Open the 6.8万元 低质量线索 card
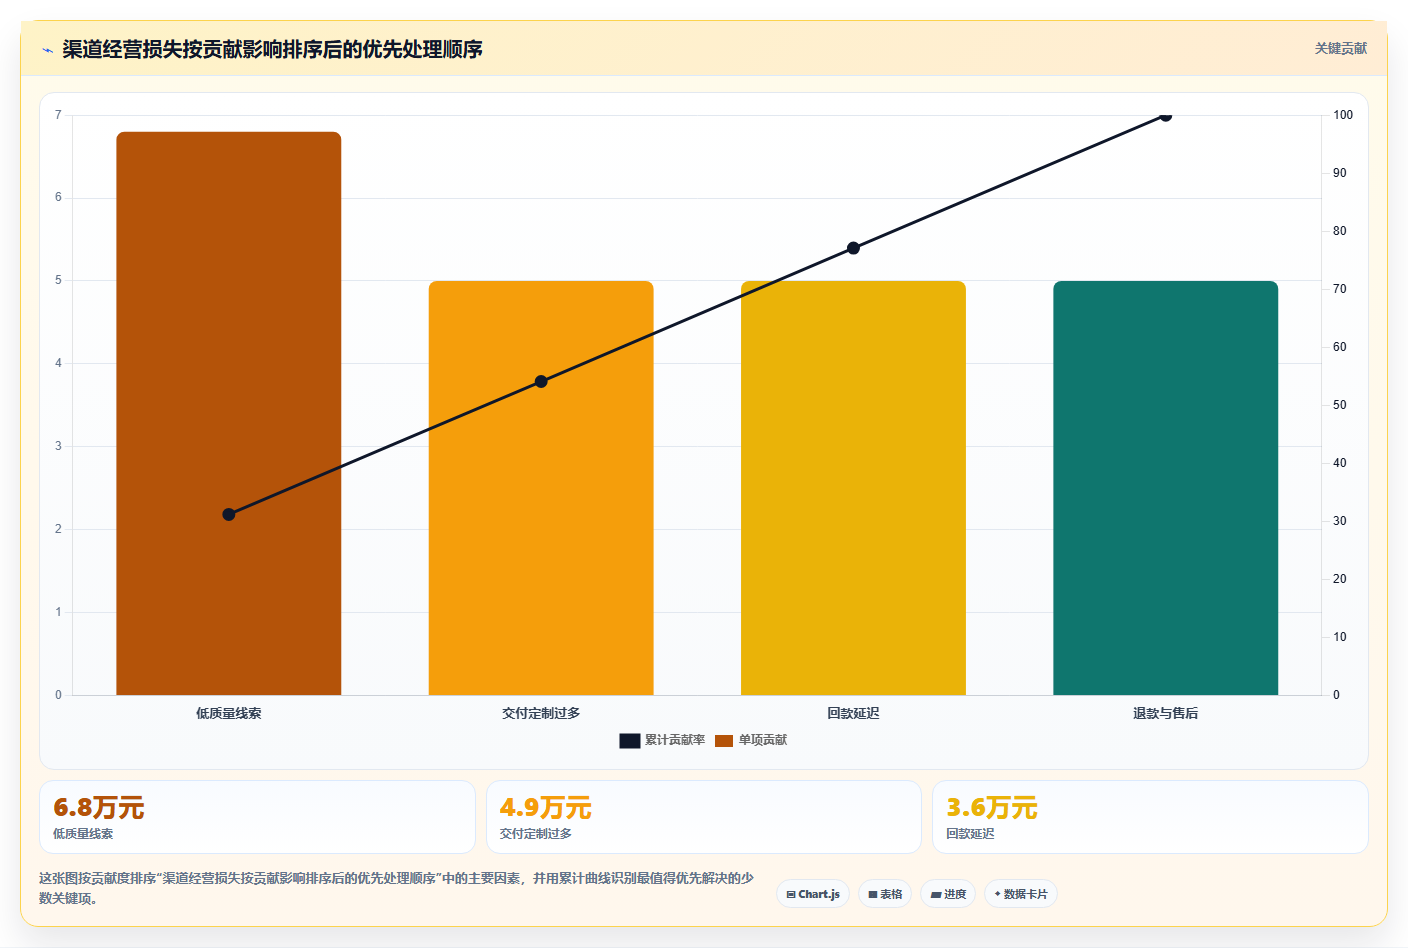Image resolution: width=1408 pixels, height=948 pixels. point(257,817)
